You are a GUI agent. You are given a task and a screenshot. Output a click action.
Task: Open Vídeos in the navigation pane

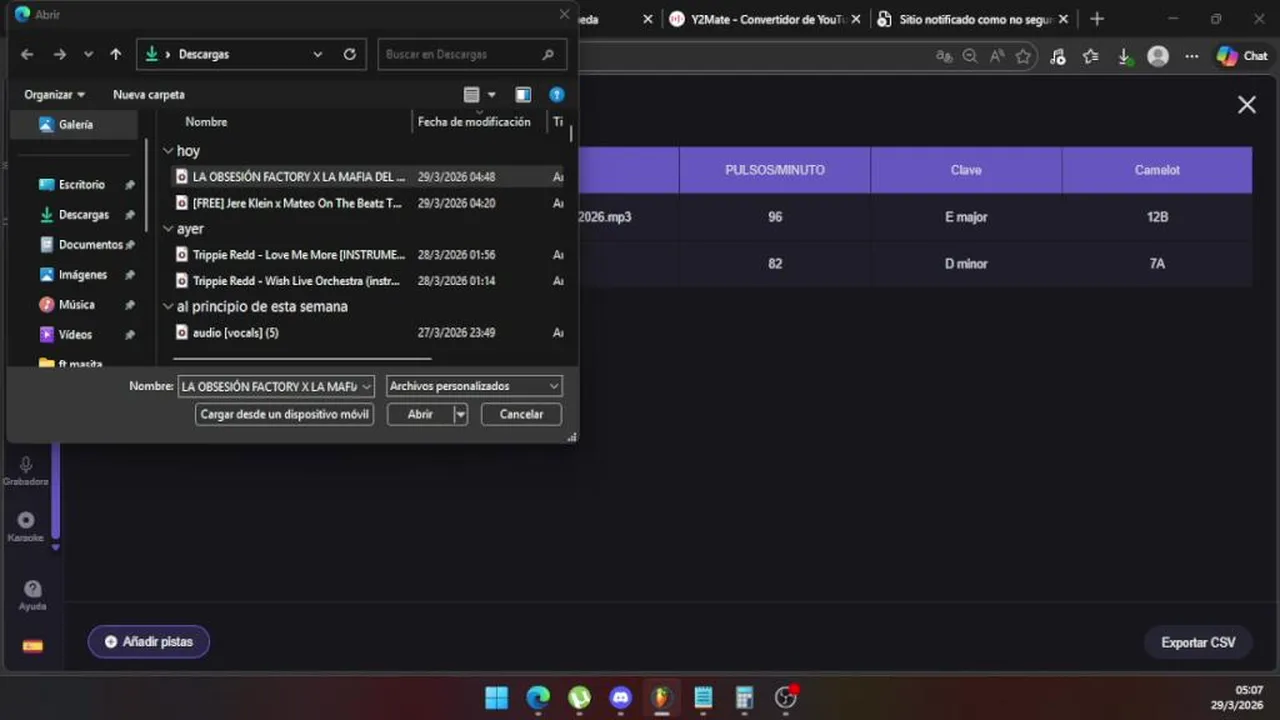click(74, 335)
